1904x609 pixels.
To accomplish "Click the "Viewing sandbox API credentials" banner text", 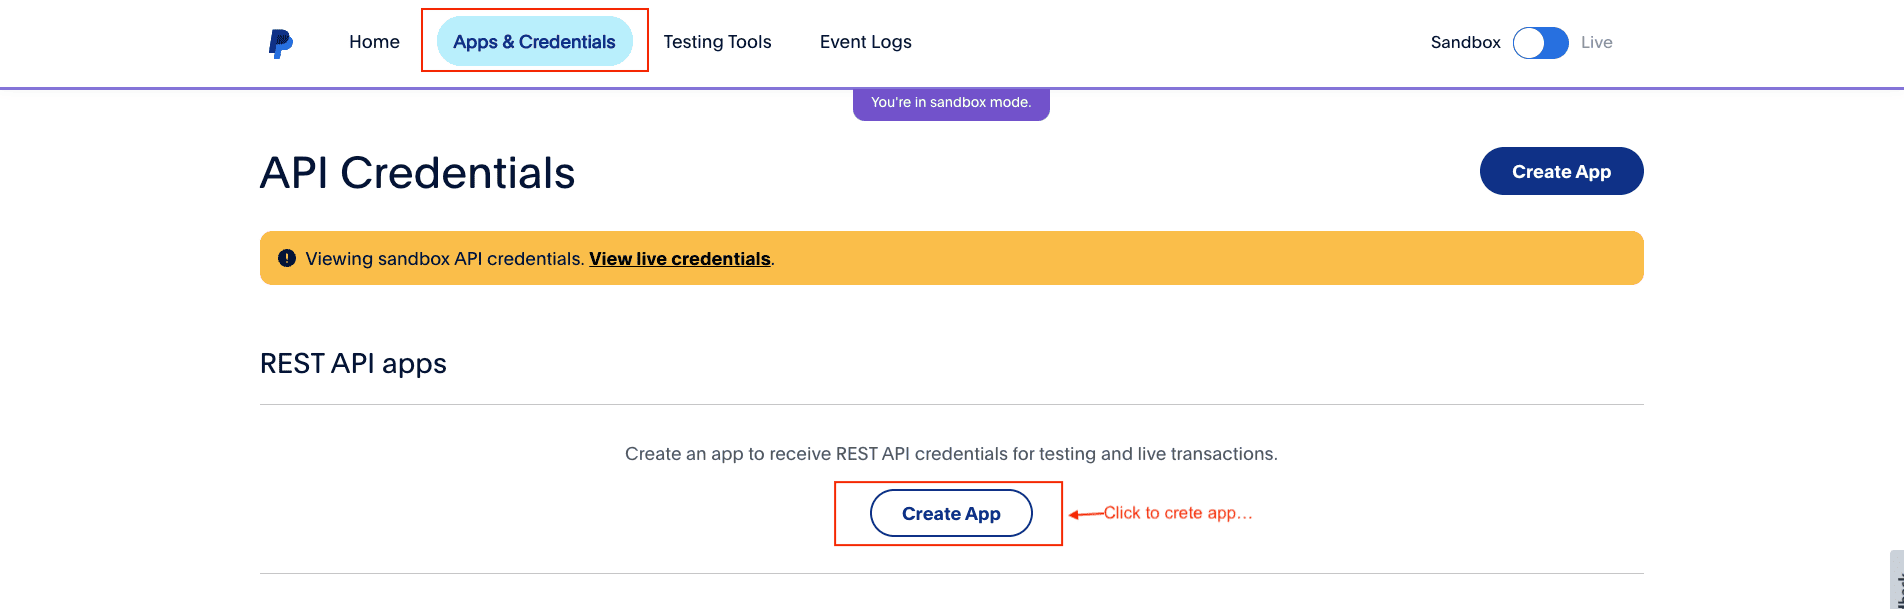I will click(x=445, y=259).
